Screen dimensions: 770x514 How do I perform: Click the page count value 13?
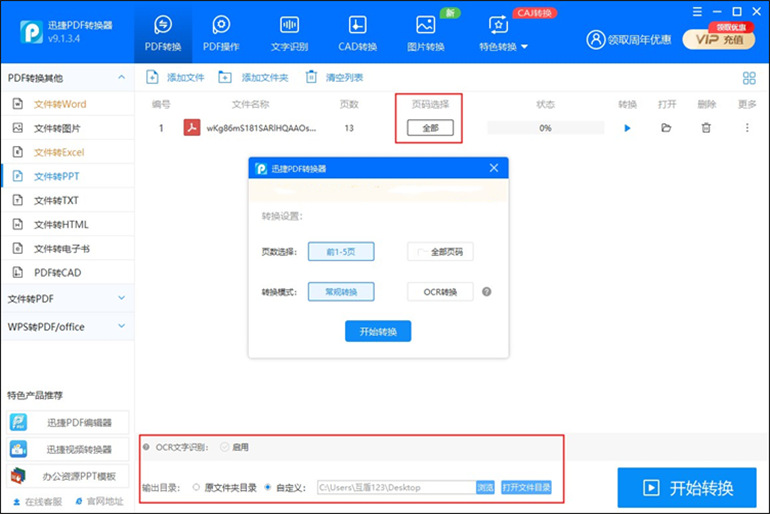click(349, 128)
